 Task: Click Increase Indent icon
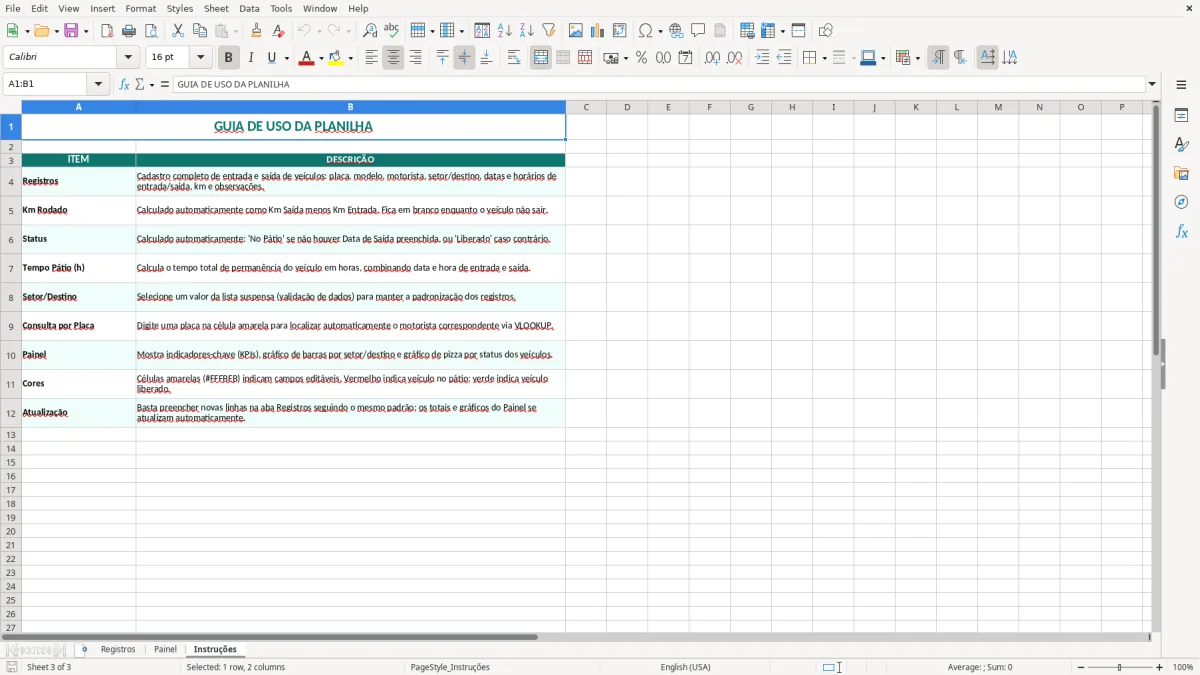762,58
